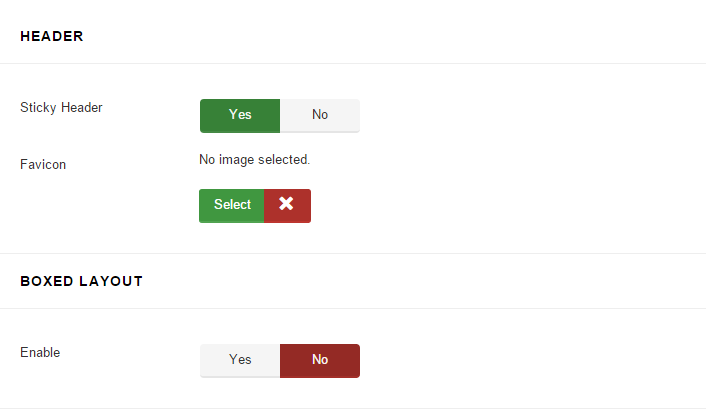This screenshot has width=706, height=416.
Task: Choose No for Boxed Layout Enable
Action: click(x=320, y=361)
